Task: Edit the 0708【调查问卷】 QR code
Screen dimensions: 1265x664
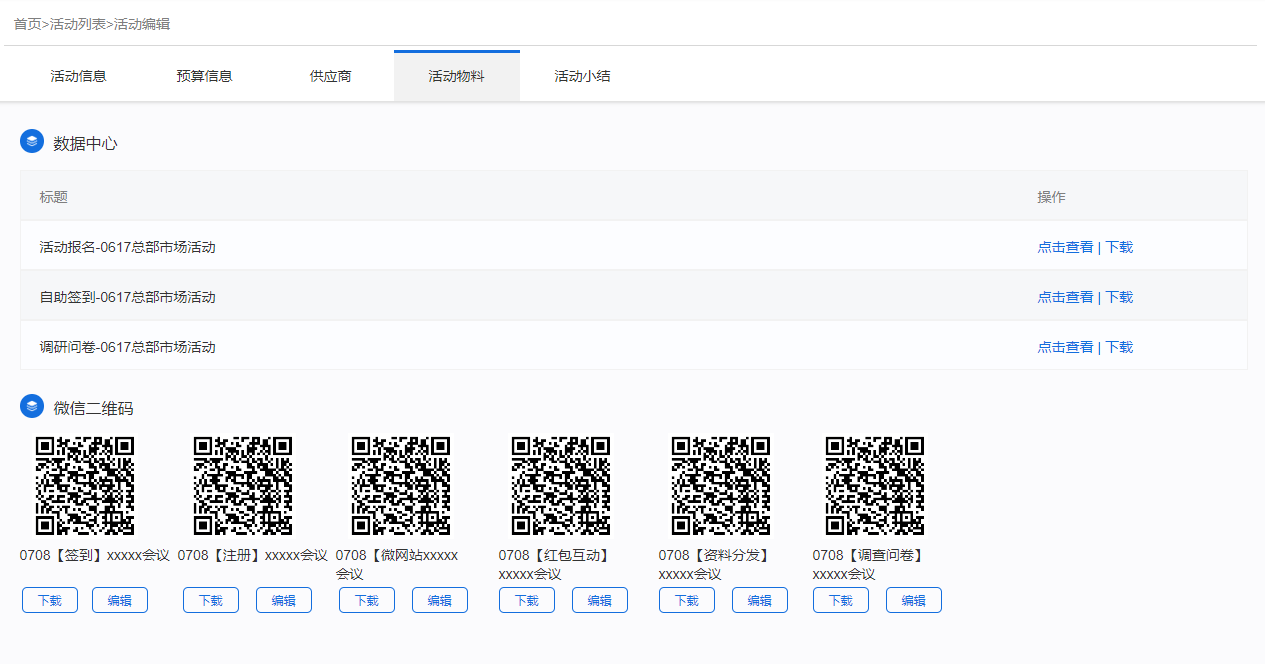Action: [x=914, y=600]
